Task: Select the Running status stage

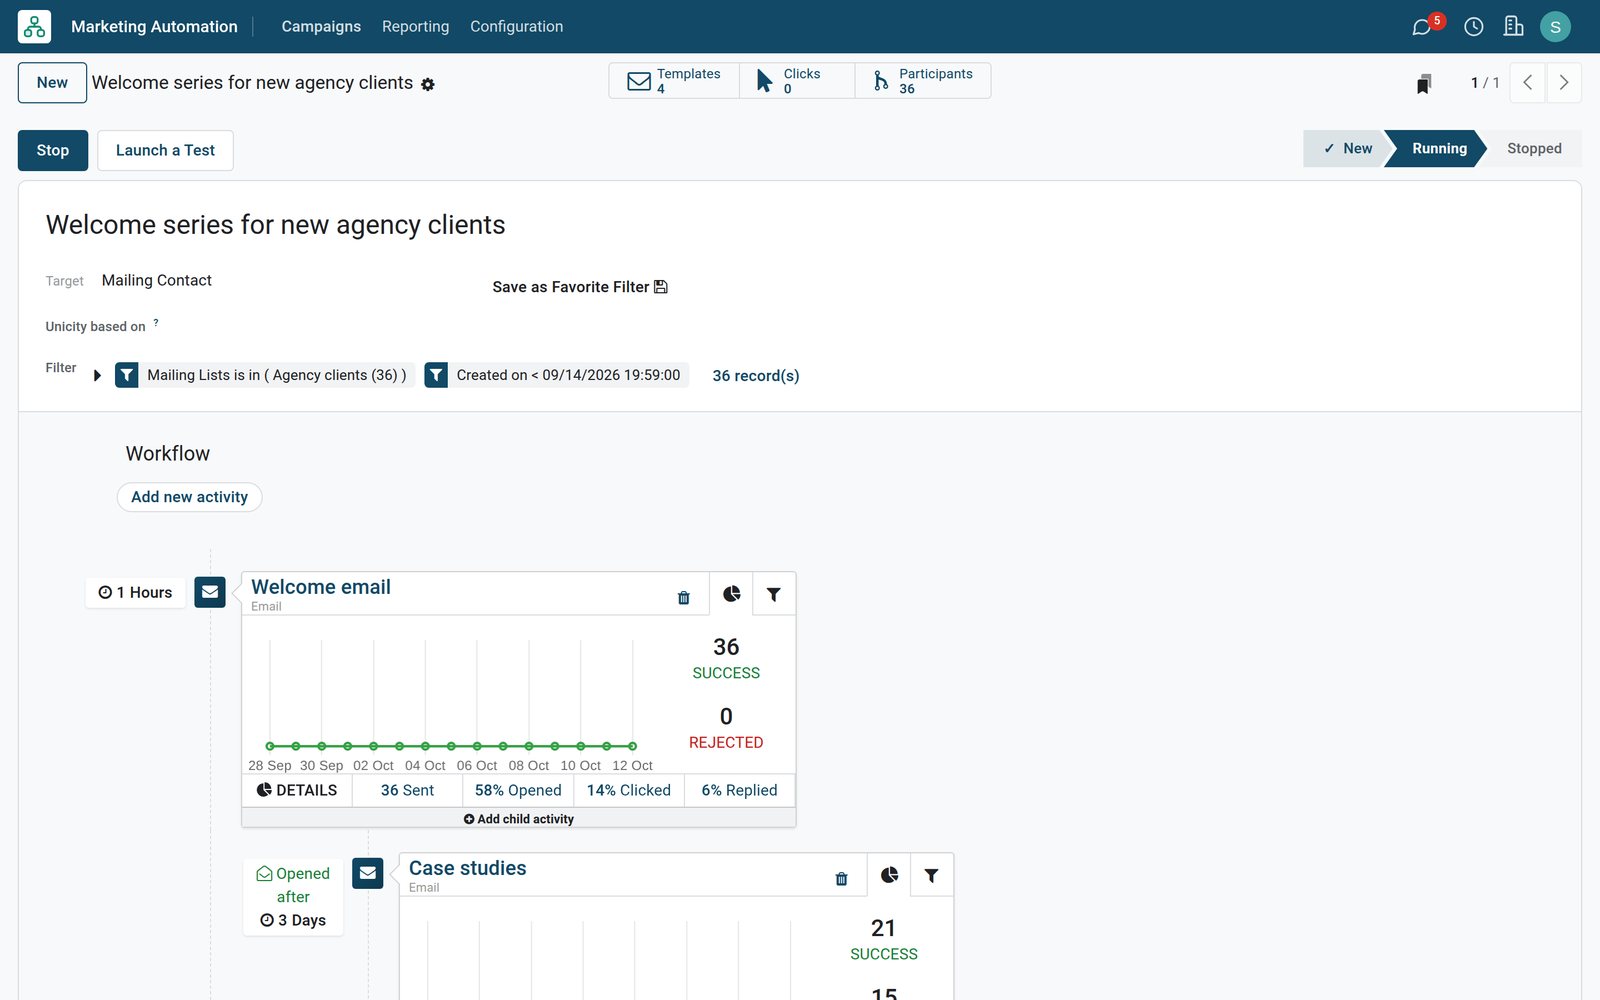Action: (x=1439, y=149)
